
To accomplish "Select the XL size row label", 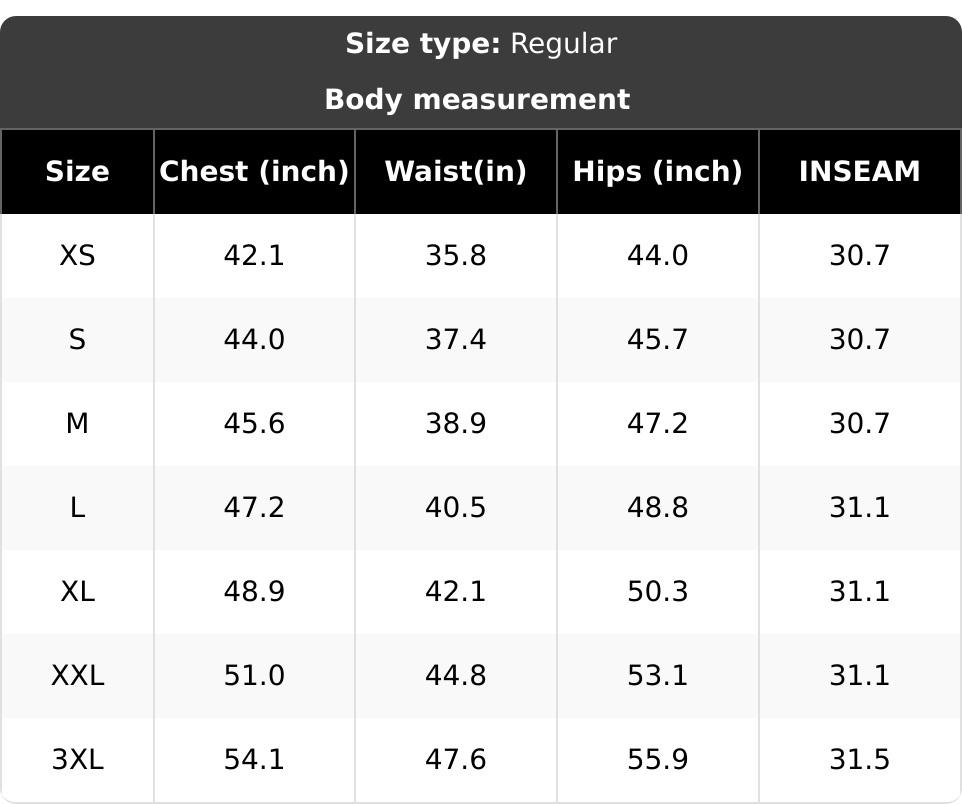I will 77,592.
